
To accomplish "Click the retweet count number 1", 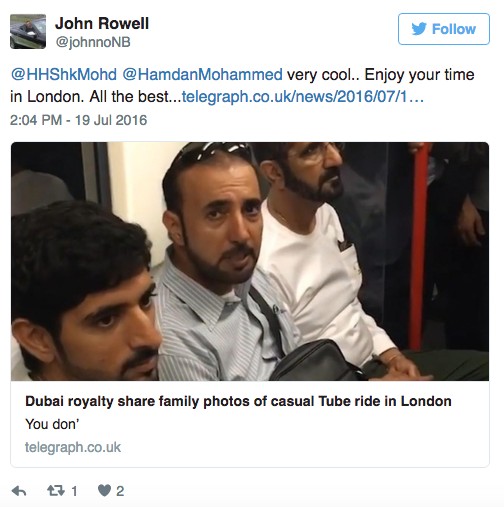I will coord(74,491).
